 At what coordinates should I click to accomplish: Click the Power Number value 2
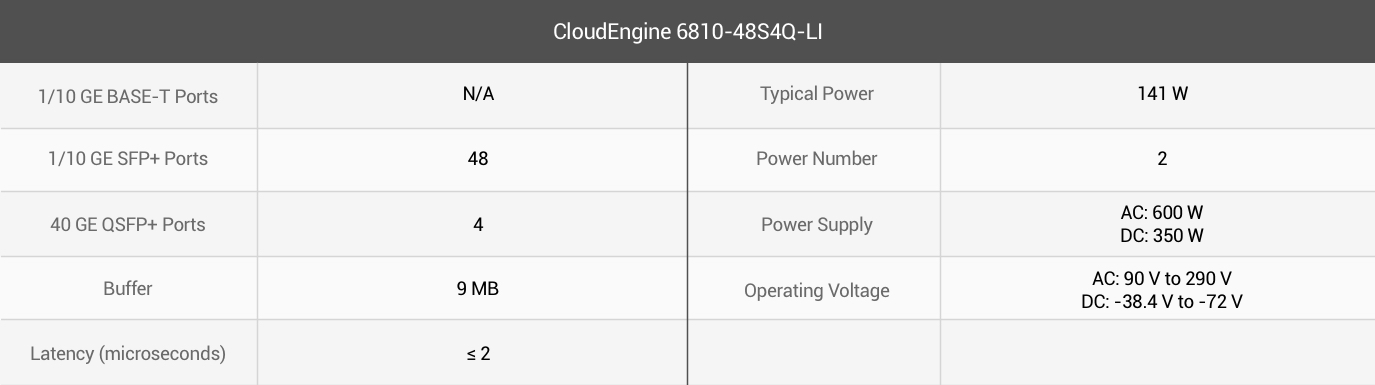click(x=1162, y=158)
